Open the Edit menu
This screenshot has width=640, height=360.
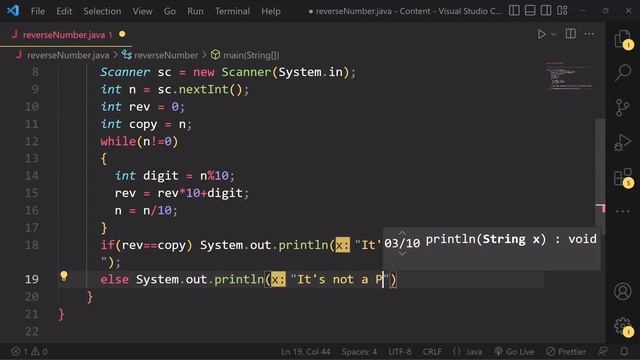pos(64,11)
